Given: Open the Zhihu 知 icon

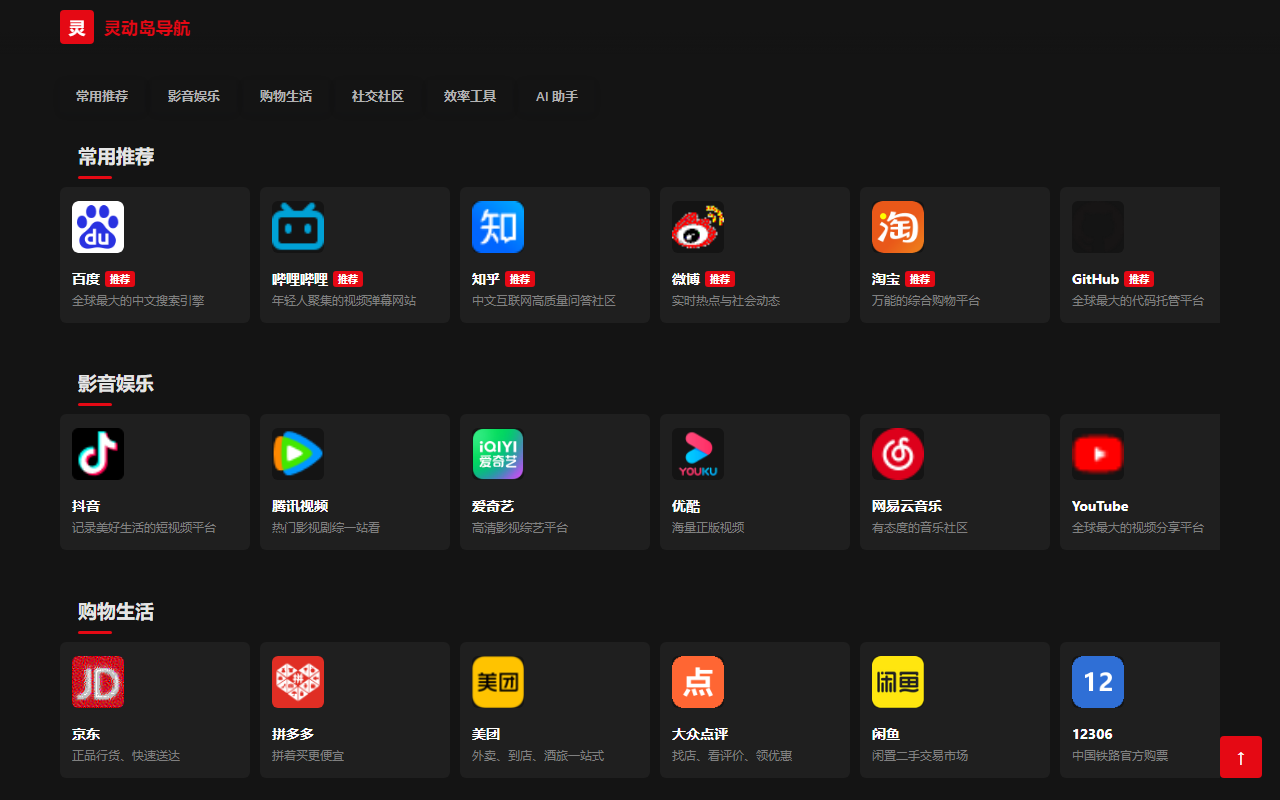Looking at the screenshot, I should (x=498, y=227).
